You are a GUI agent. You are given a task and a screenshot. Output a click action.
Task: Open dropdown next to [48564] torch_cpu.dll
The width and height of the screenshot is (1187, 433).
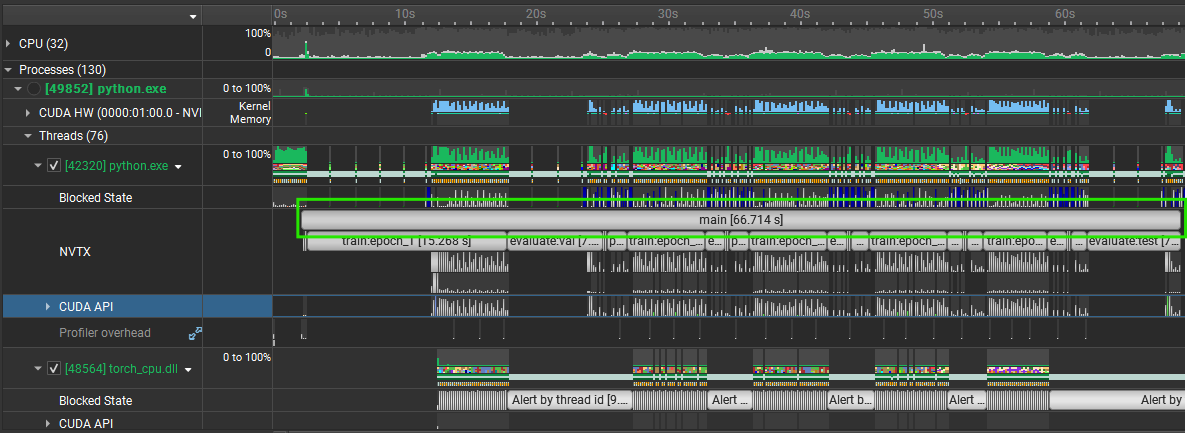click(x=188, y=369)
